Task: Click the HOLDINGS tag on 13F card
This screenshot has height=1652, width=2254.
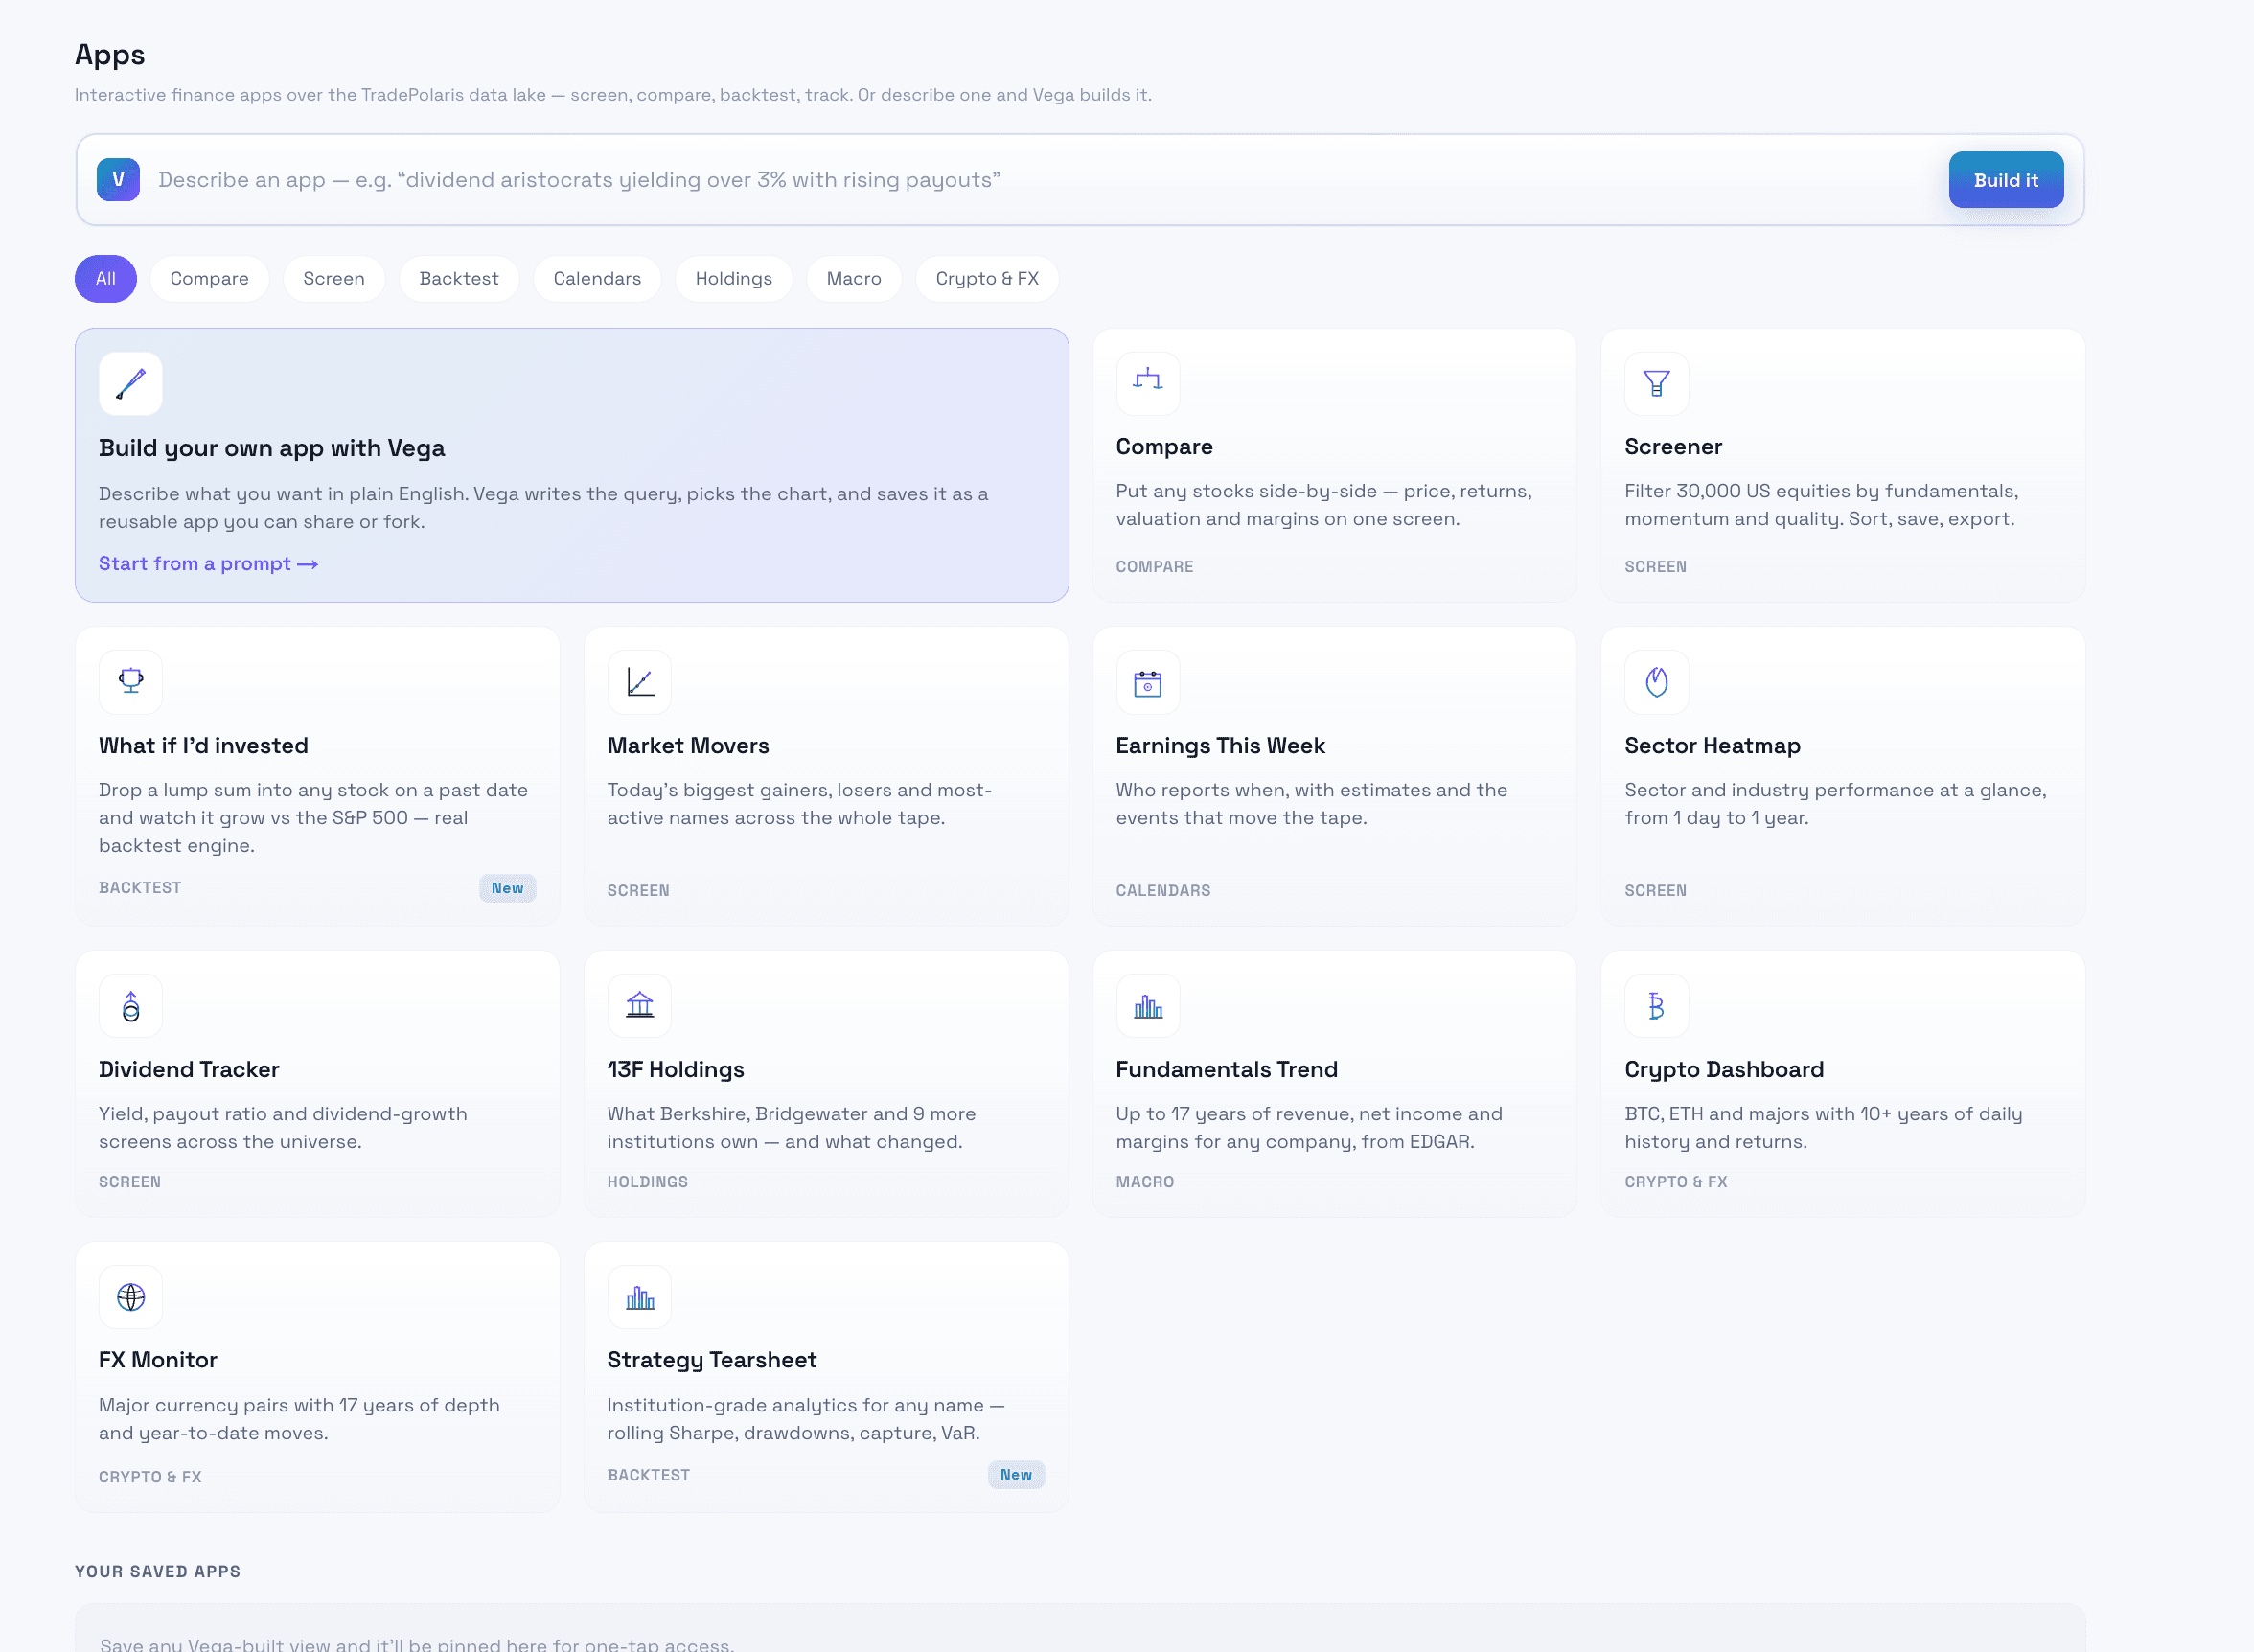Action: tap(647, 1182)
